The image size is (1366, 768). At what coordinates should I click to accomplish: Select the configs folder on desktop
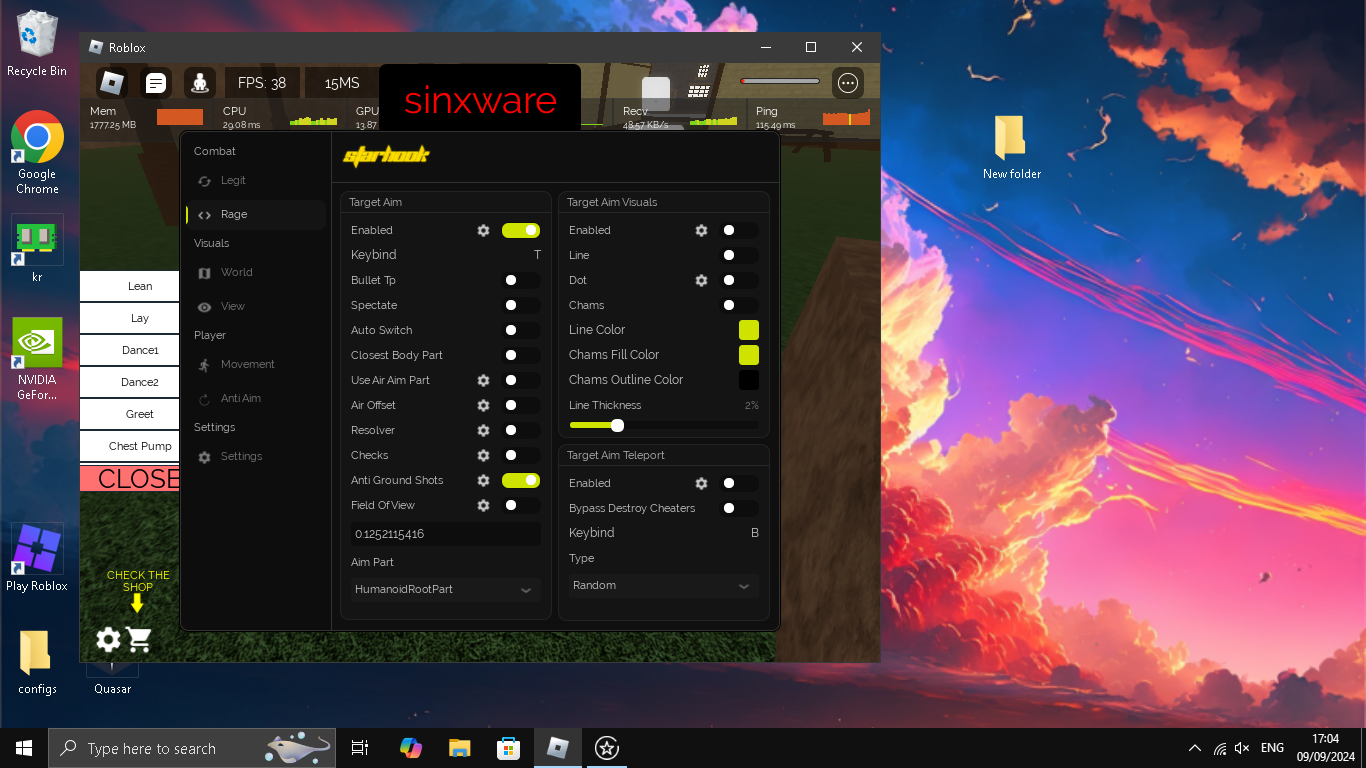click(x=37, y=662)
